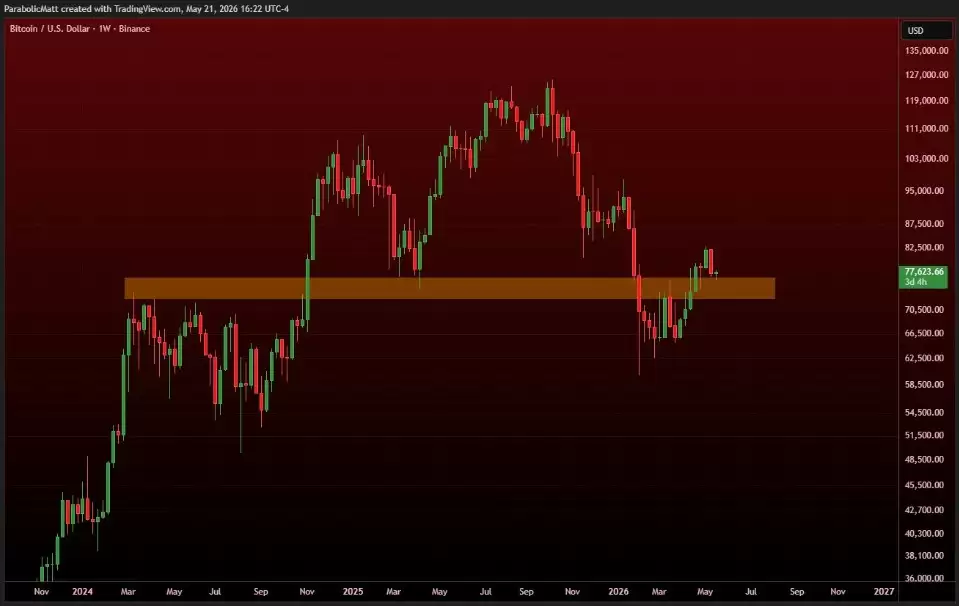Click the 45,500.00 price axis label
The width and height of the screenshot is (959, 606).
pyautogui.click(x=924, y=485)
